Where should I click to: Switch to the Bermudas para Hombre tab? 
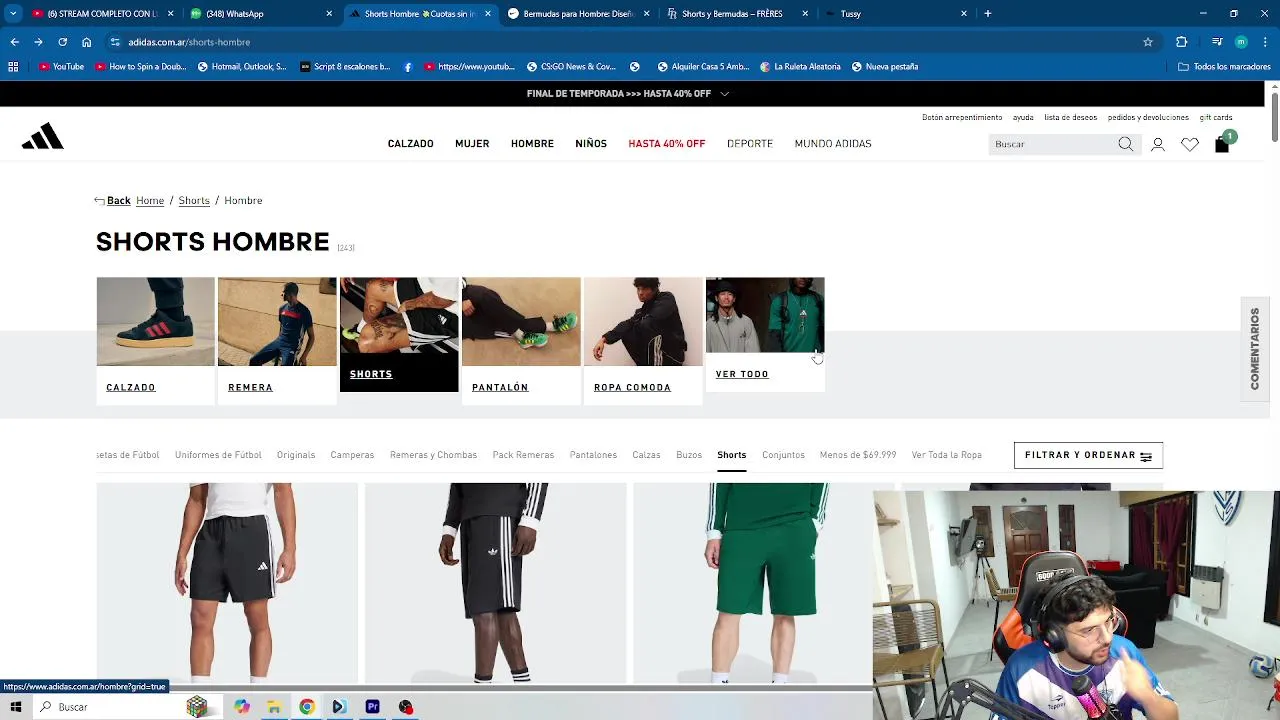point(578,14)
